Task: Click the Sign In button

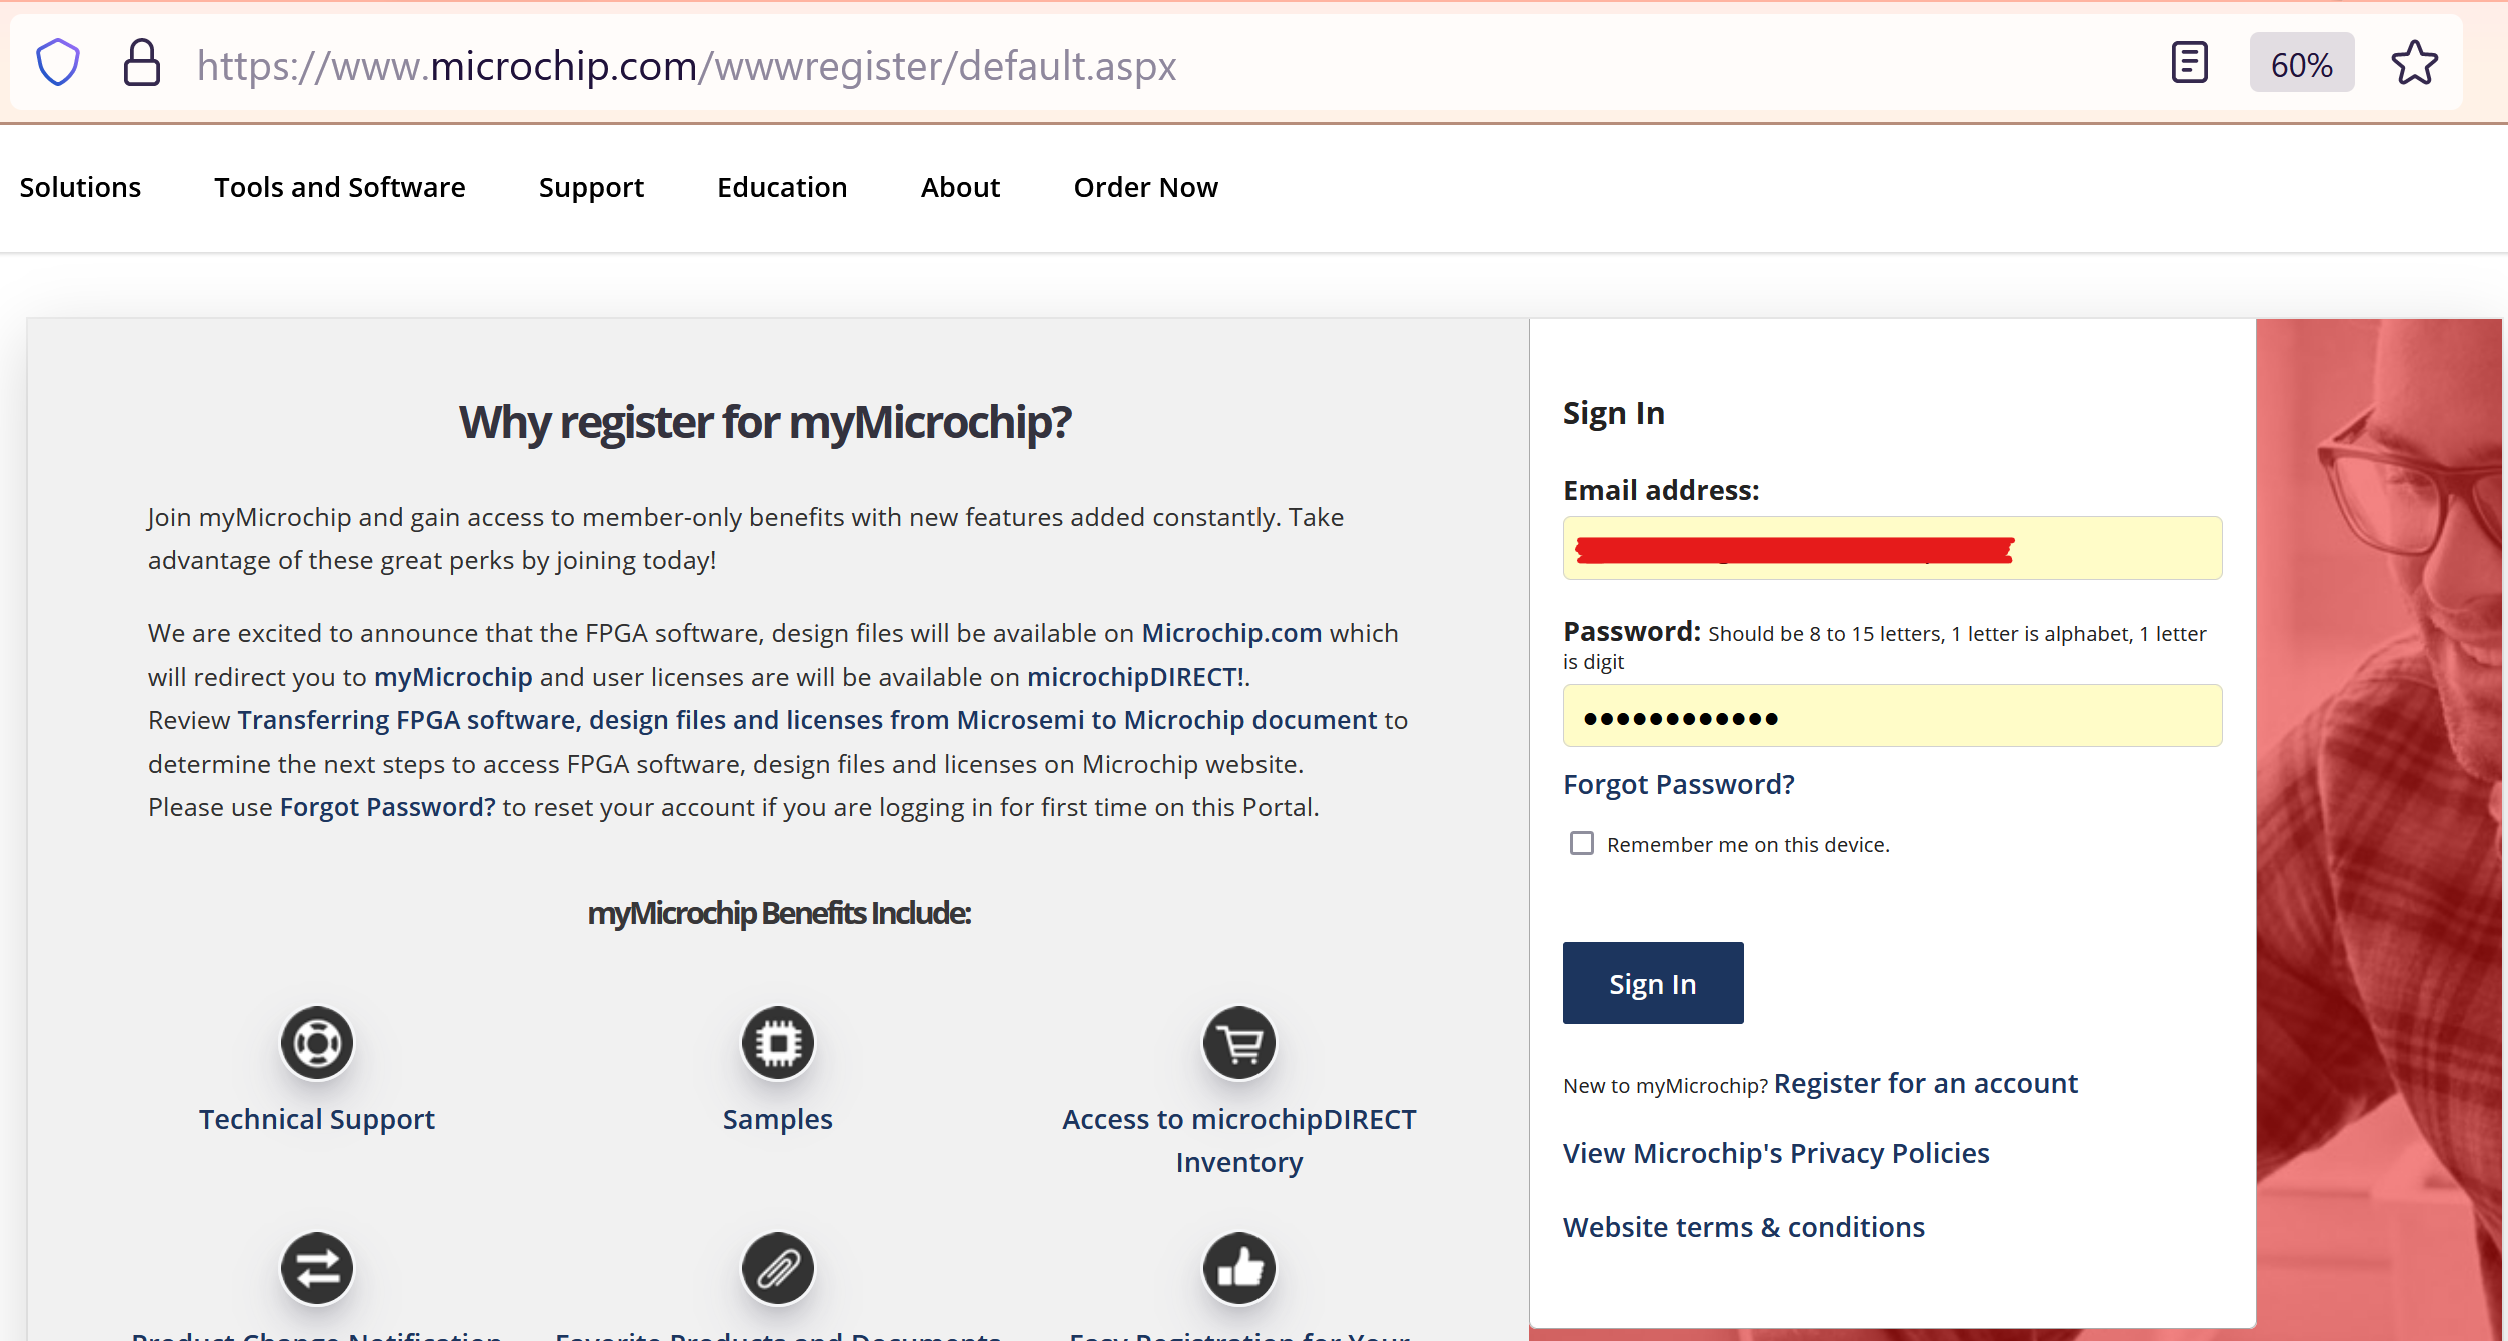Action: coord(1653,983)
